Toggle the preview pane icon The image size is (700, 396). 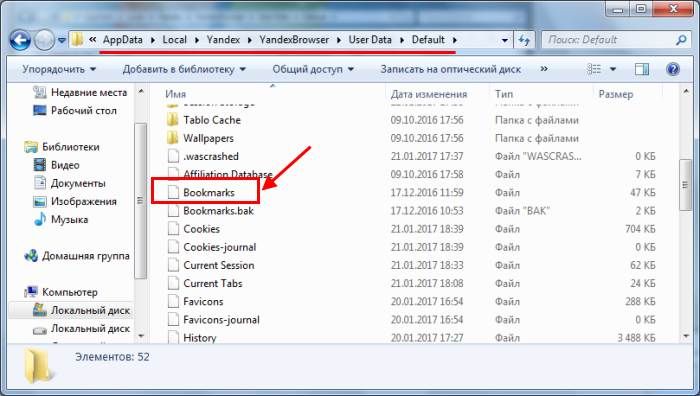click(642, 69)
